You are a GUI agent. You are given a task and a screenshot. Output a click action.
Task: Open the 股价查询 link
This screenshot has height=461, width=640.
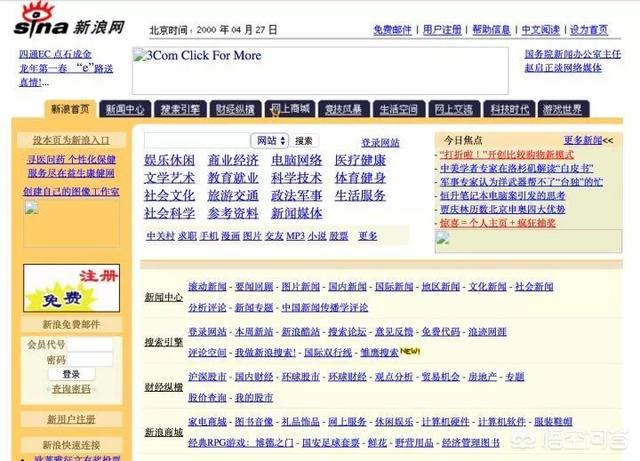pos(207,397)
